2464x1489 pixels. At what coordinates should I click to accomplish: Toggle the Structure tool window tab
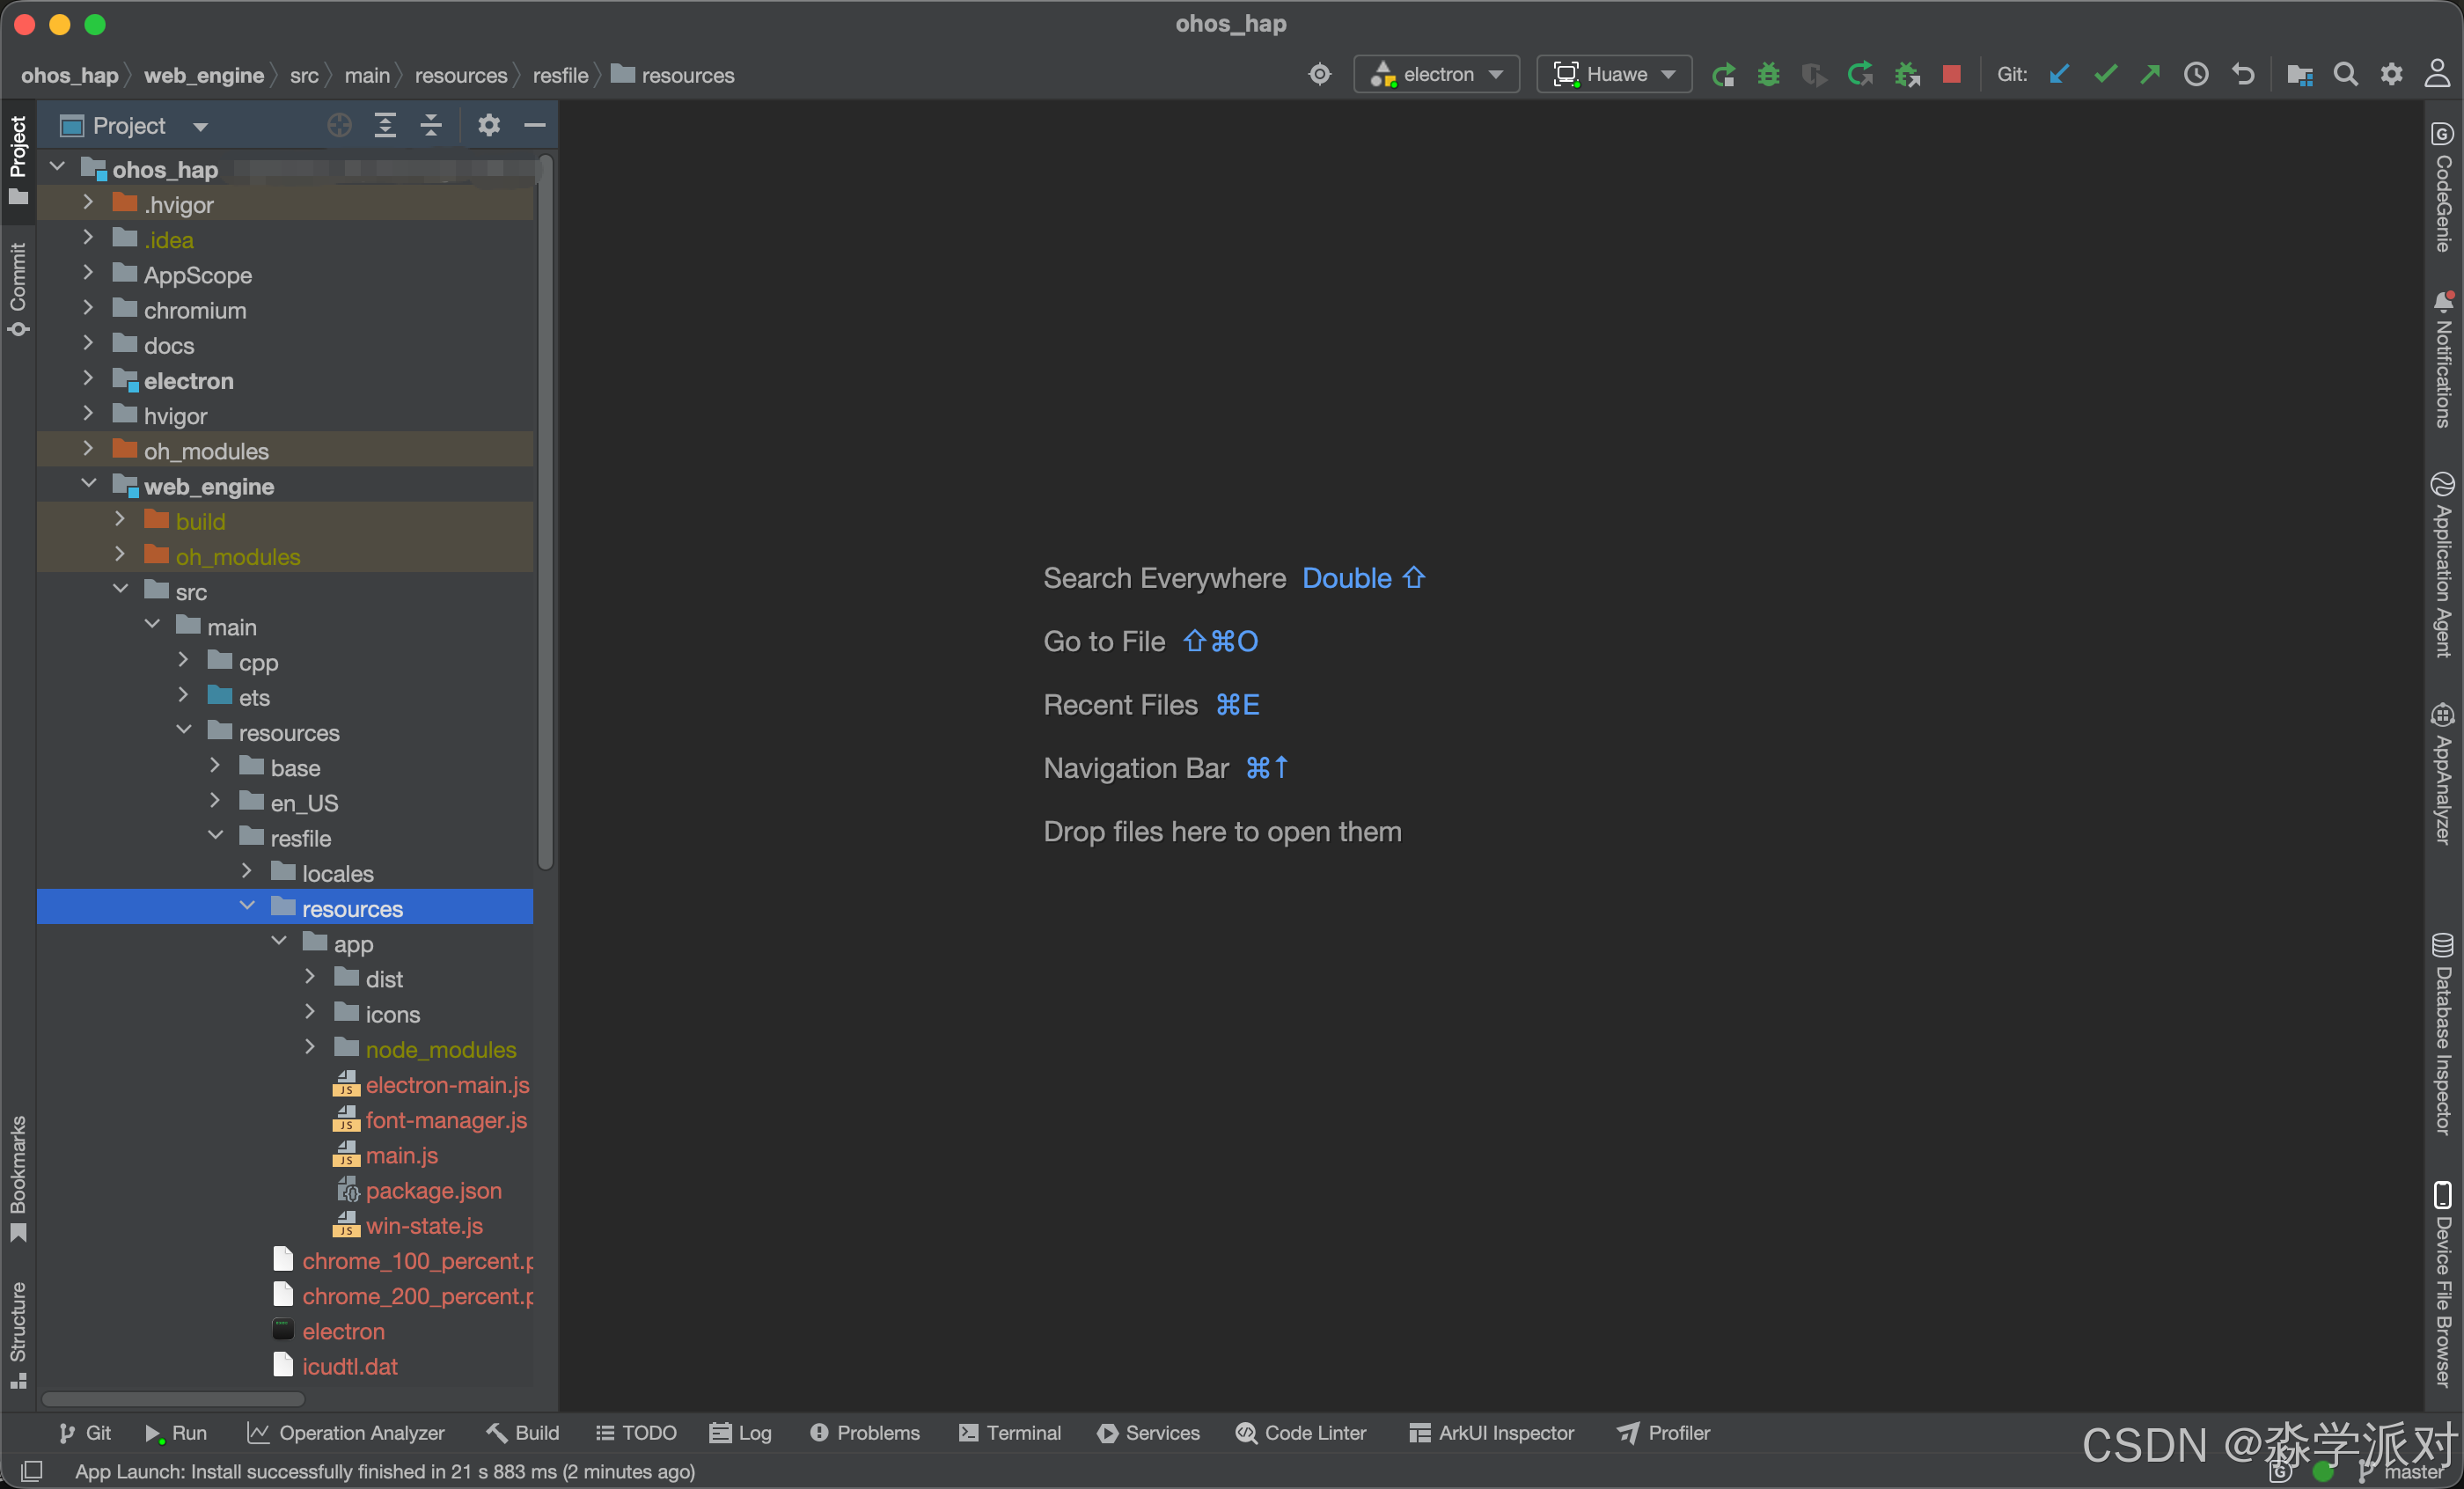point(18,1335)
